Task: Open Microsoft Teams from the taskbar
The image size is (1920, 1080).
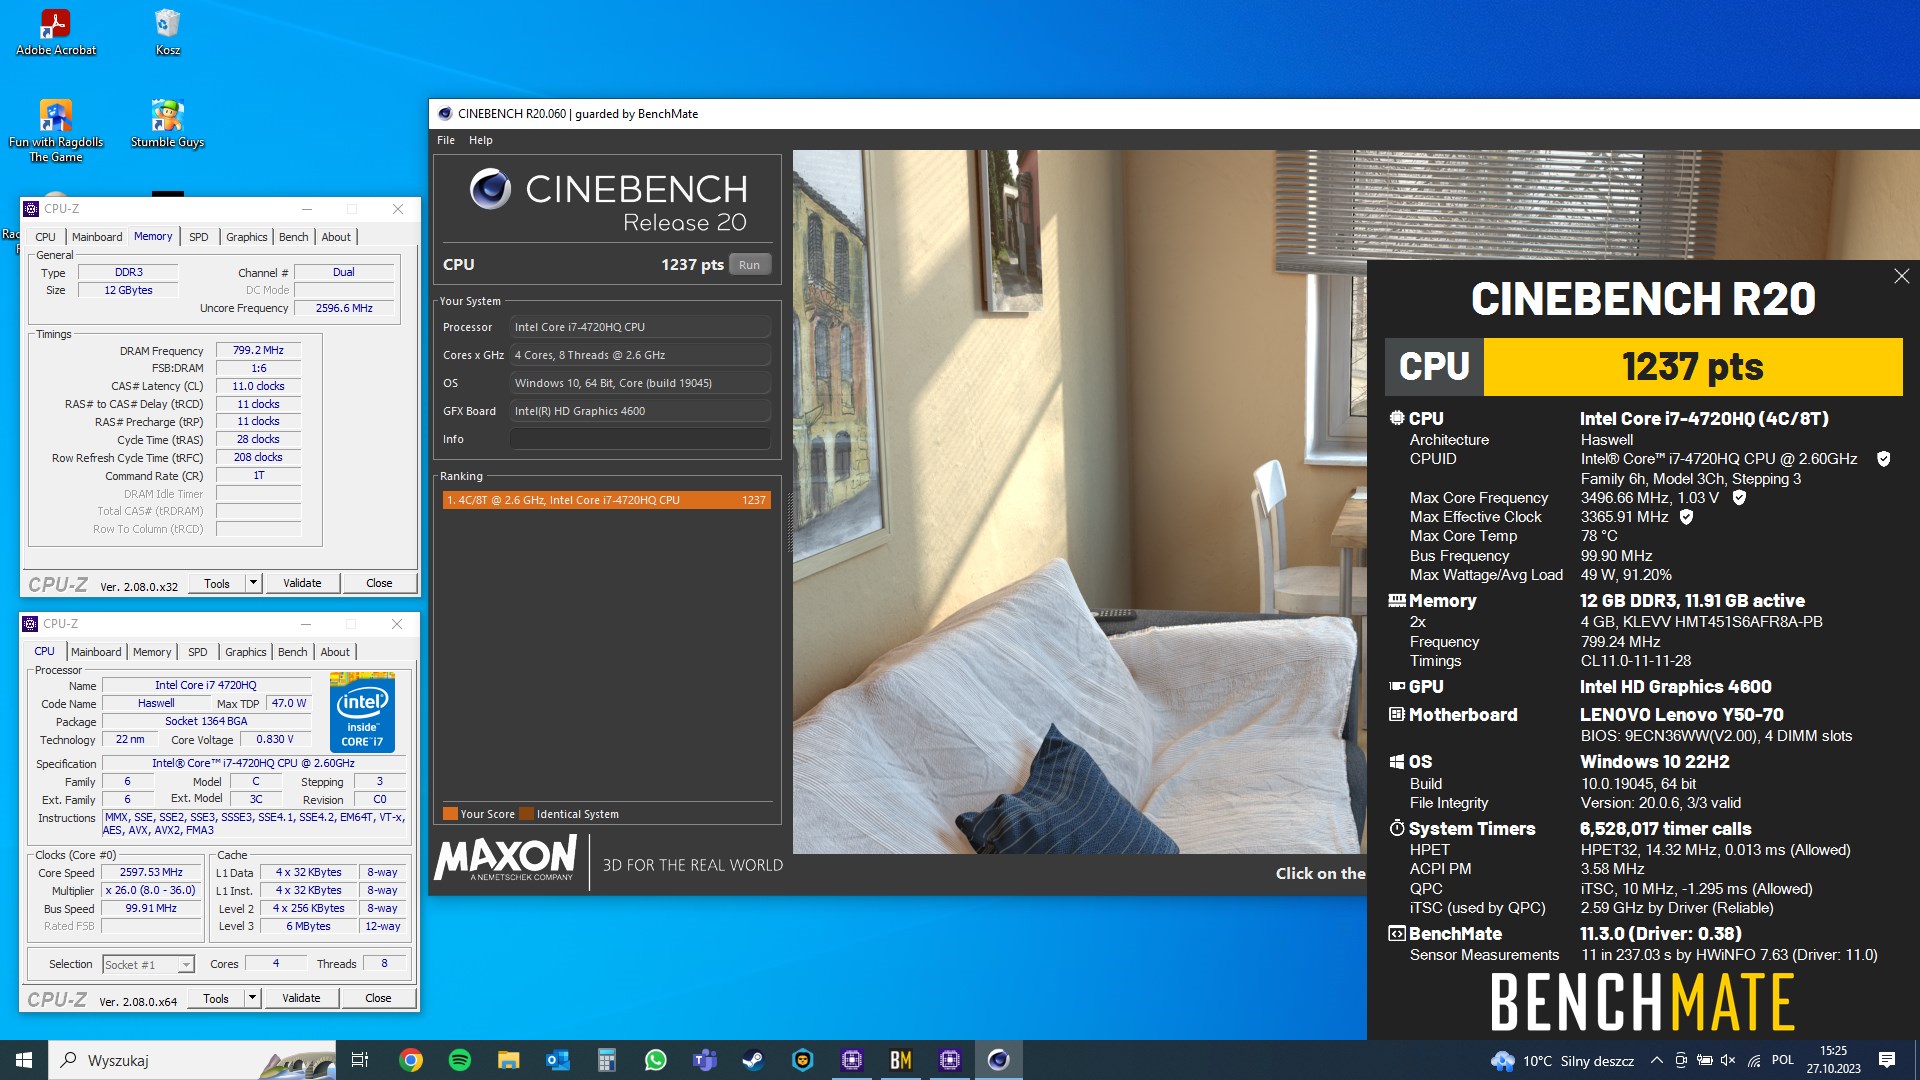Action: (x=705, y=1060)
